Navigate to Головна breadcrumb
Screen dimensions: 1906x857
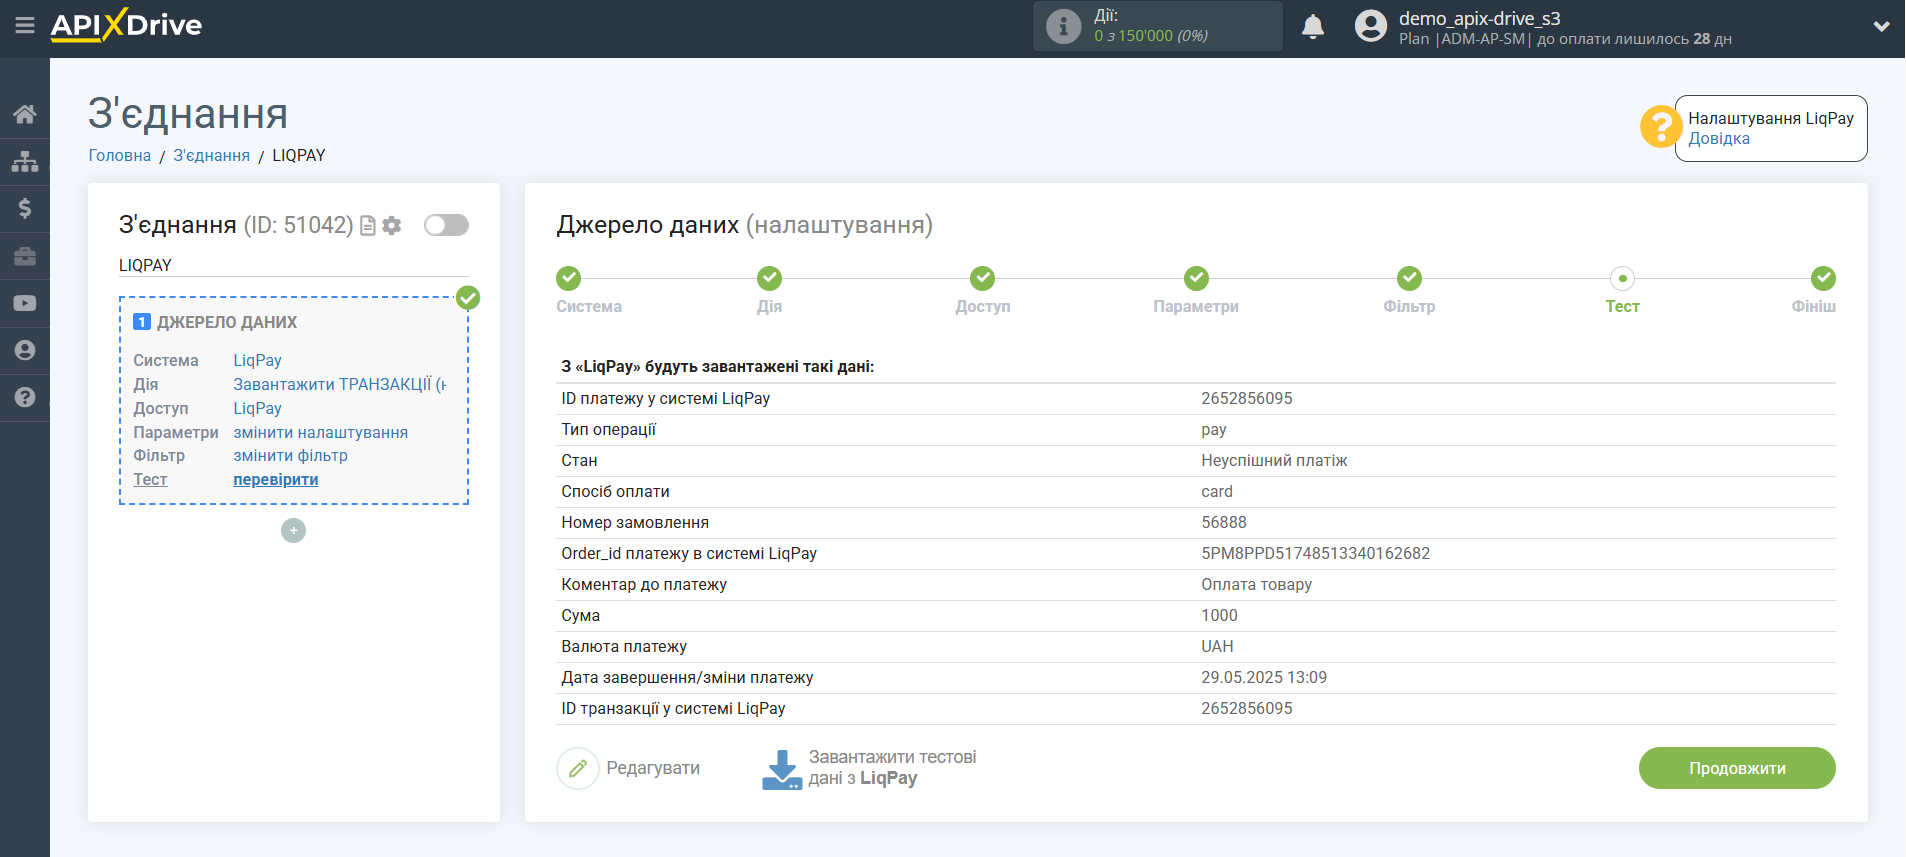[x=120, y=155]
